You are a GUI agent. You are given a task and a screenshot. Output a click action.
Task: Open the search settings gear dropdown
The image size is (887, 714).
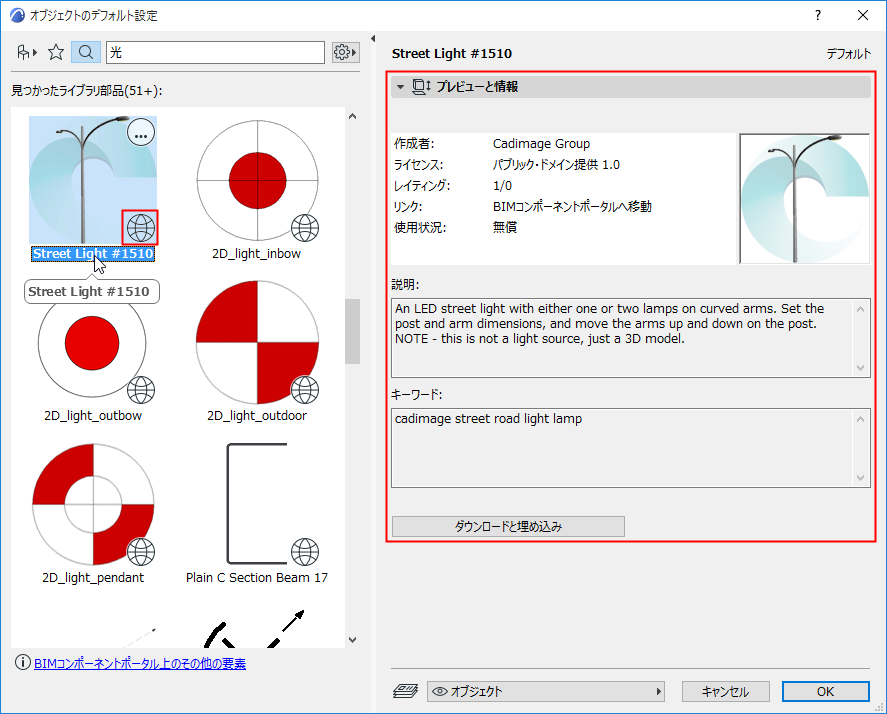345,53
